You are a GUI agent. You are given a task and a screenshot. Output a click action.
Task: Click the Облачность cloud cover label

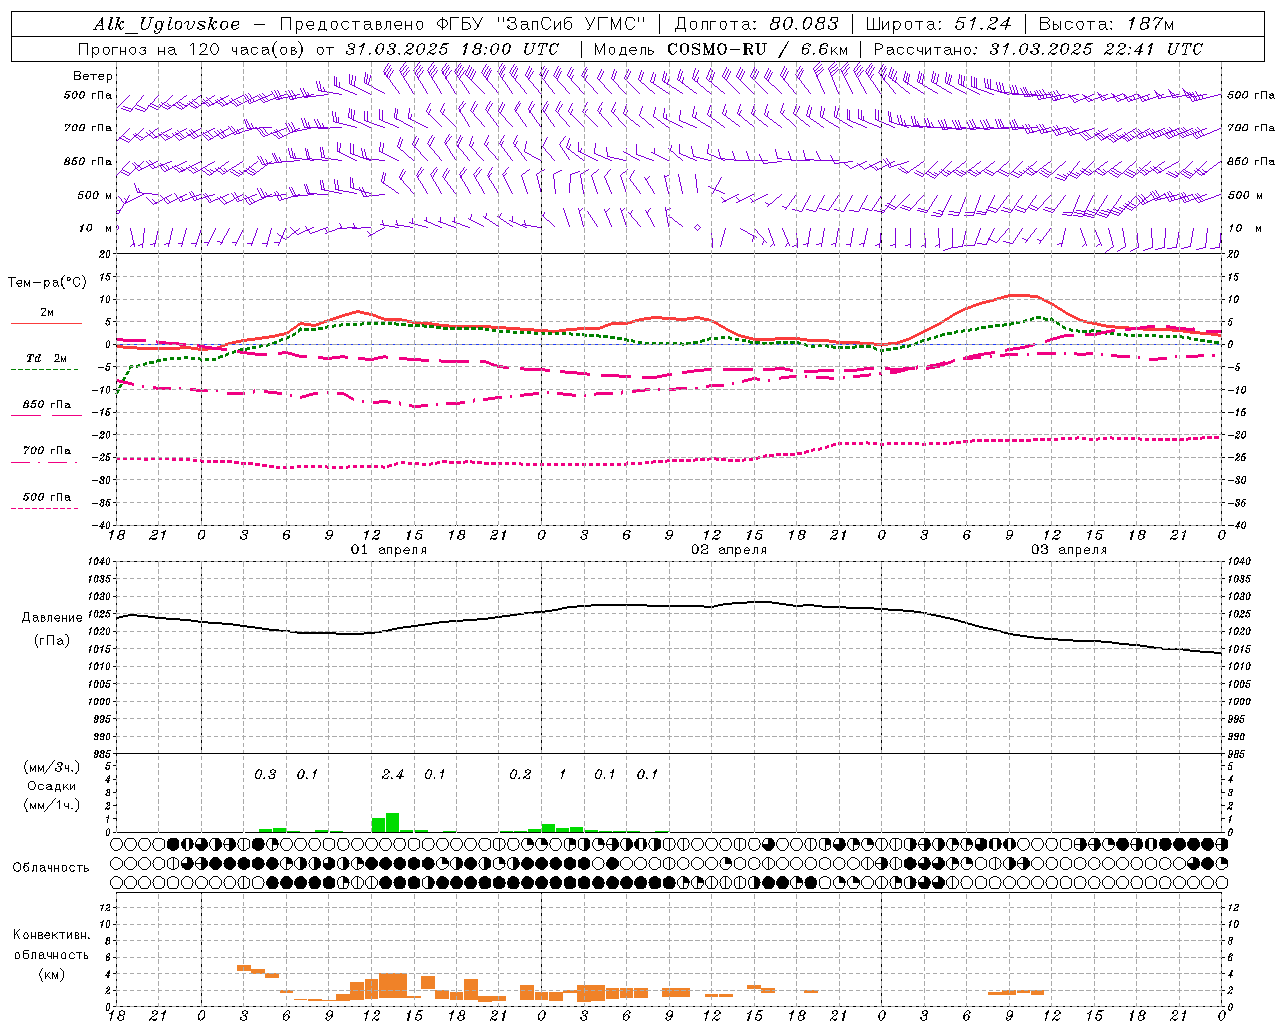[x=51, y=867]
